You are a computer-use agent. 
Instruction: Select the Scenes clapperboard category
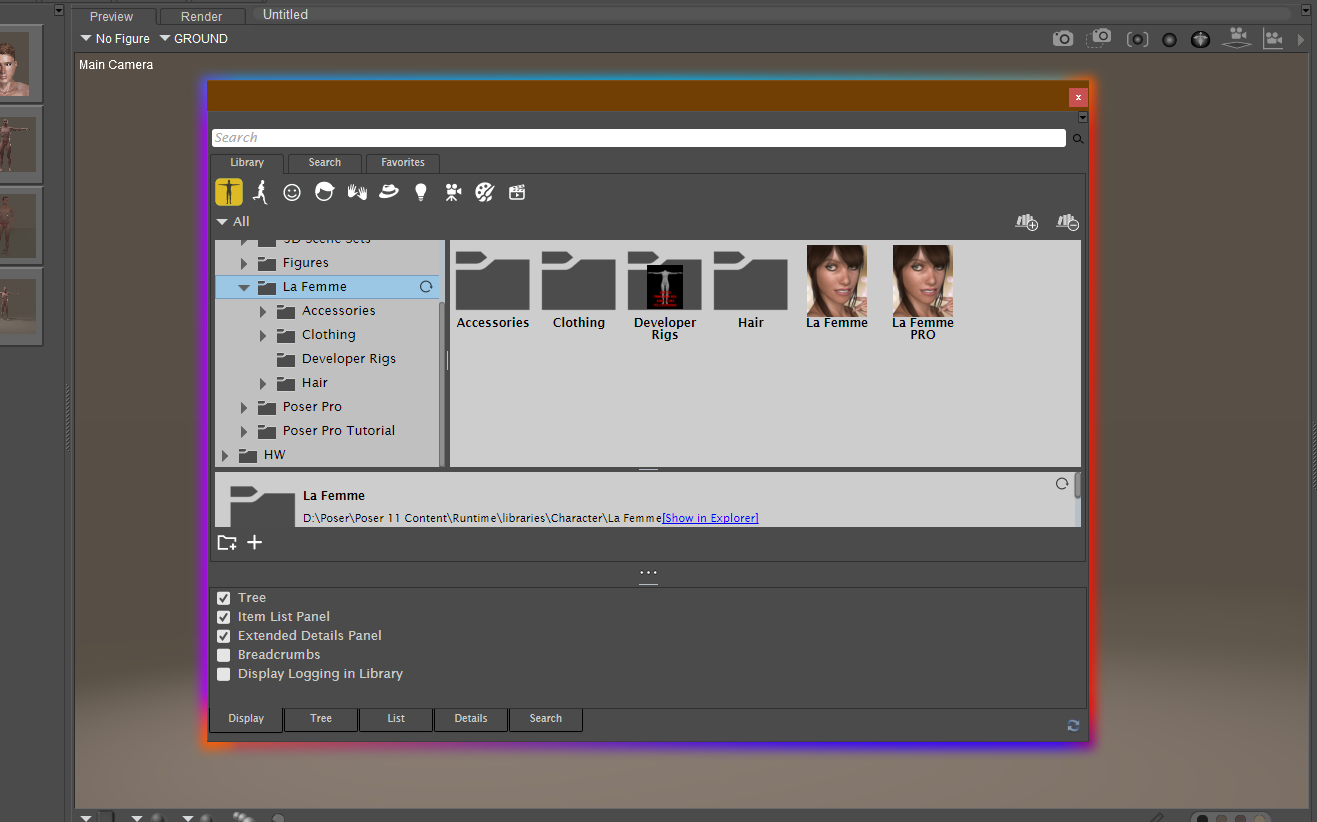517,192
